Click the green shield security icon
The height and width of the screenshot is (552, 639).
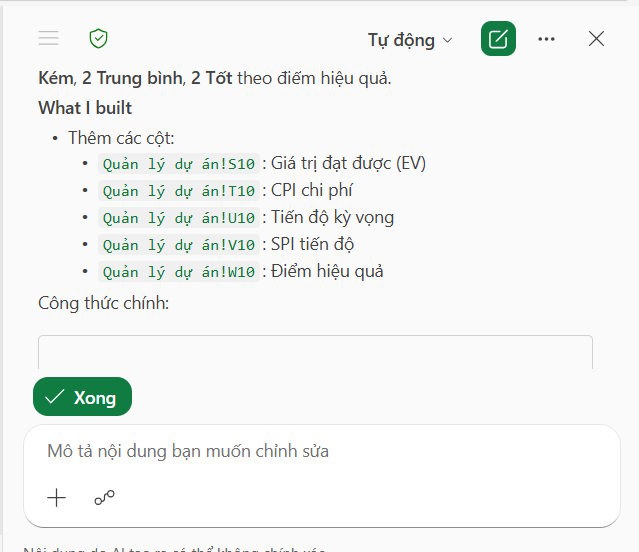[x=98, y=39]
